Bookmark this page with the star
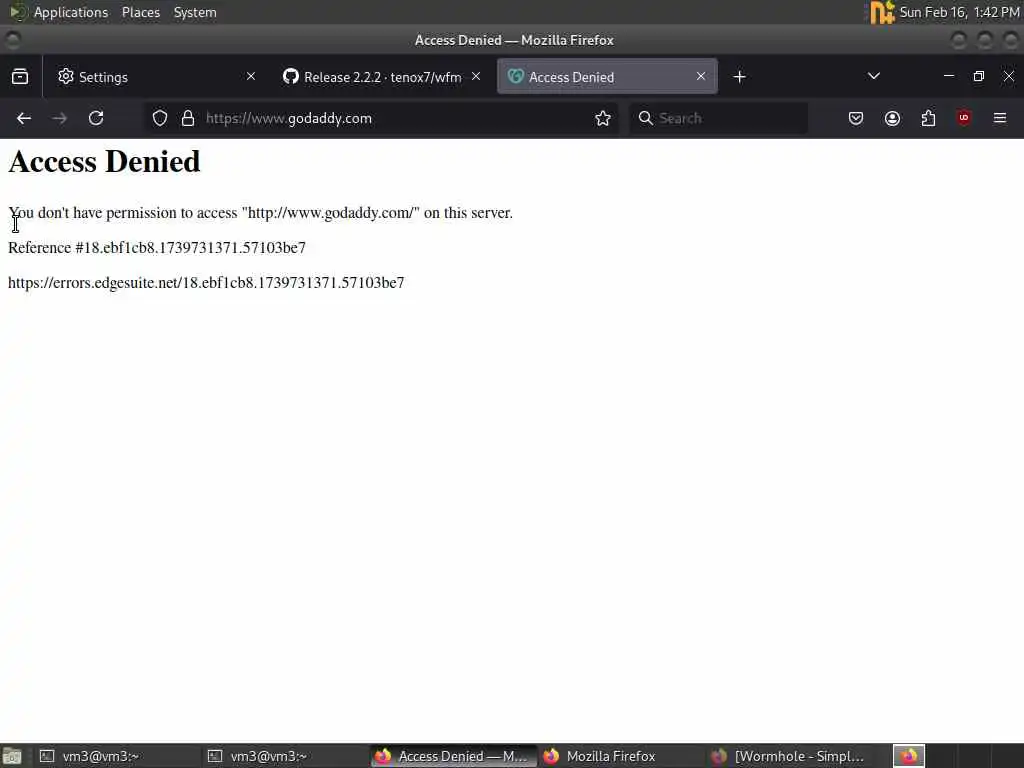Screen dimensions: 1024x768 603,118
